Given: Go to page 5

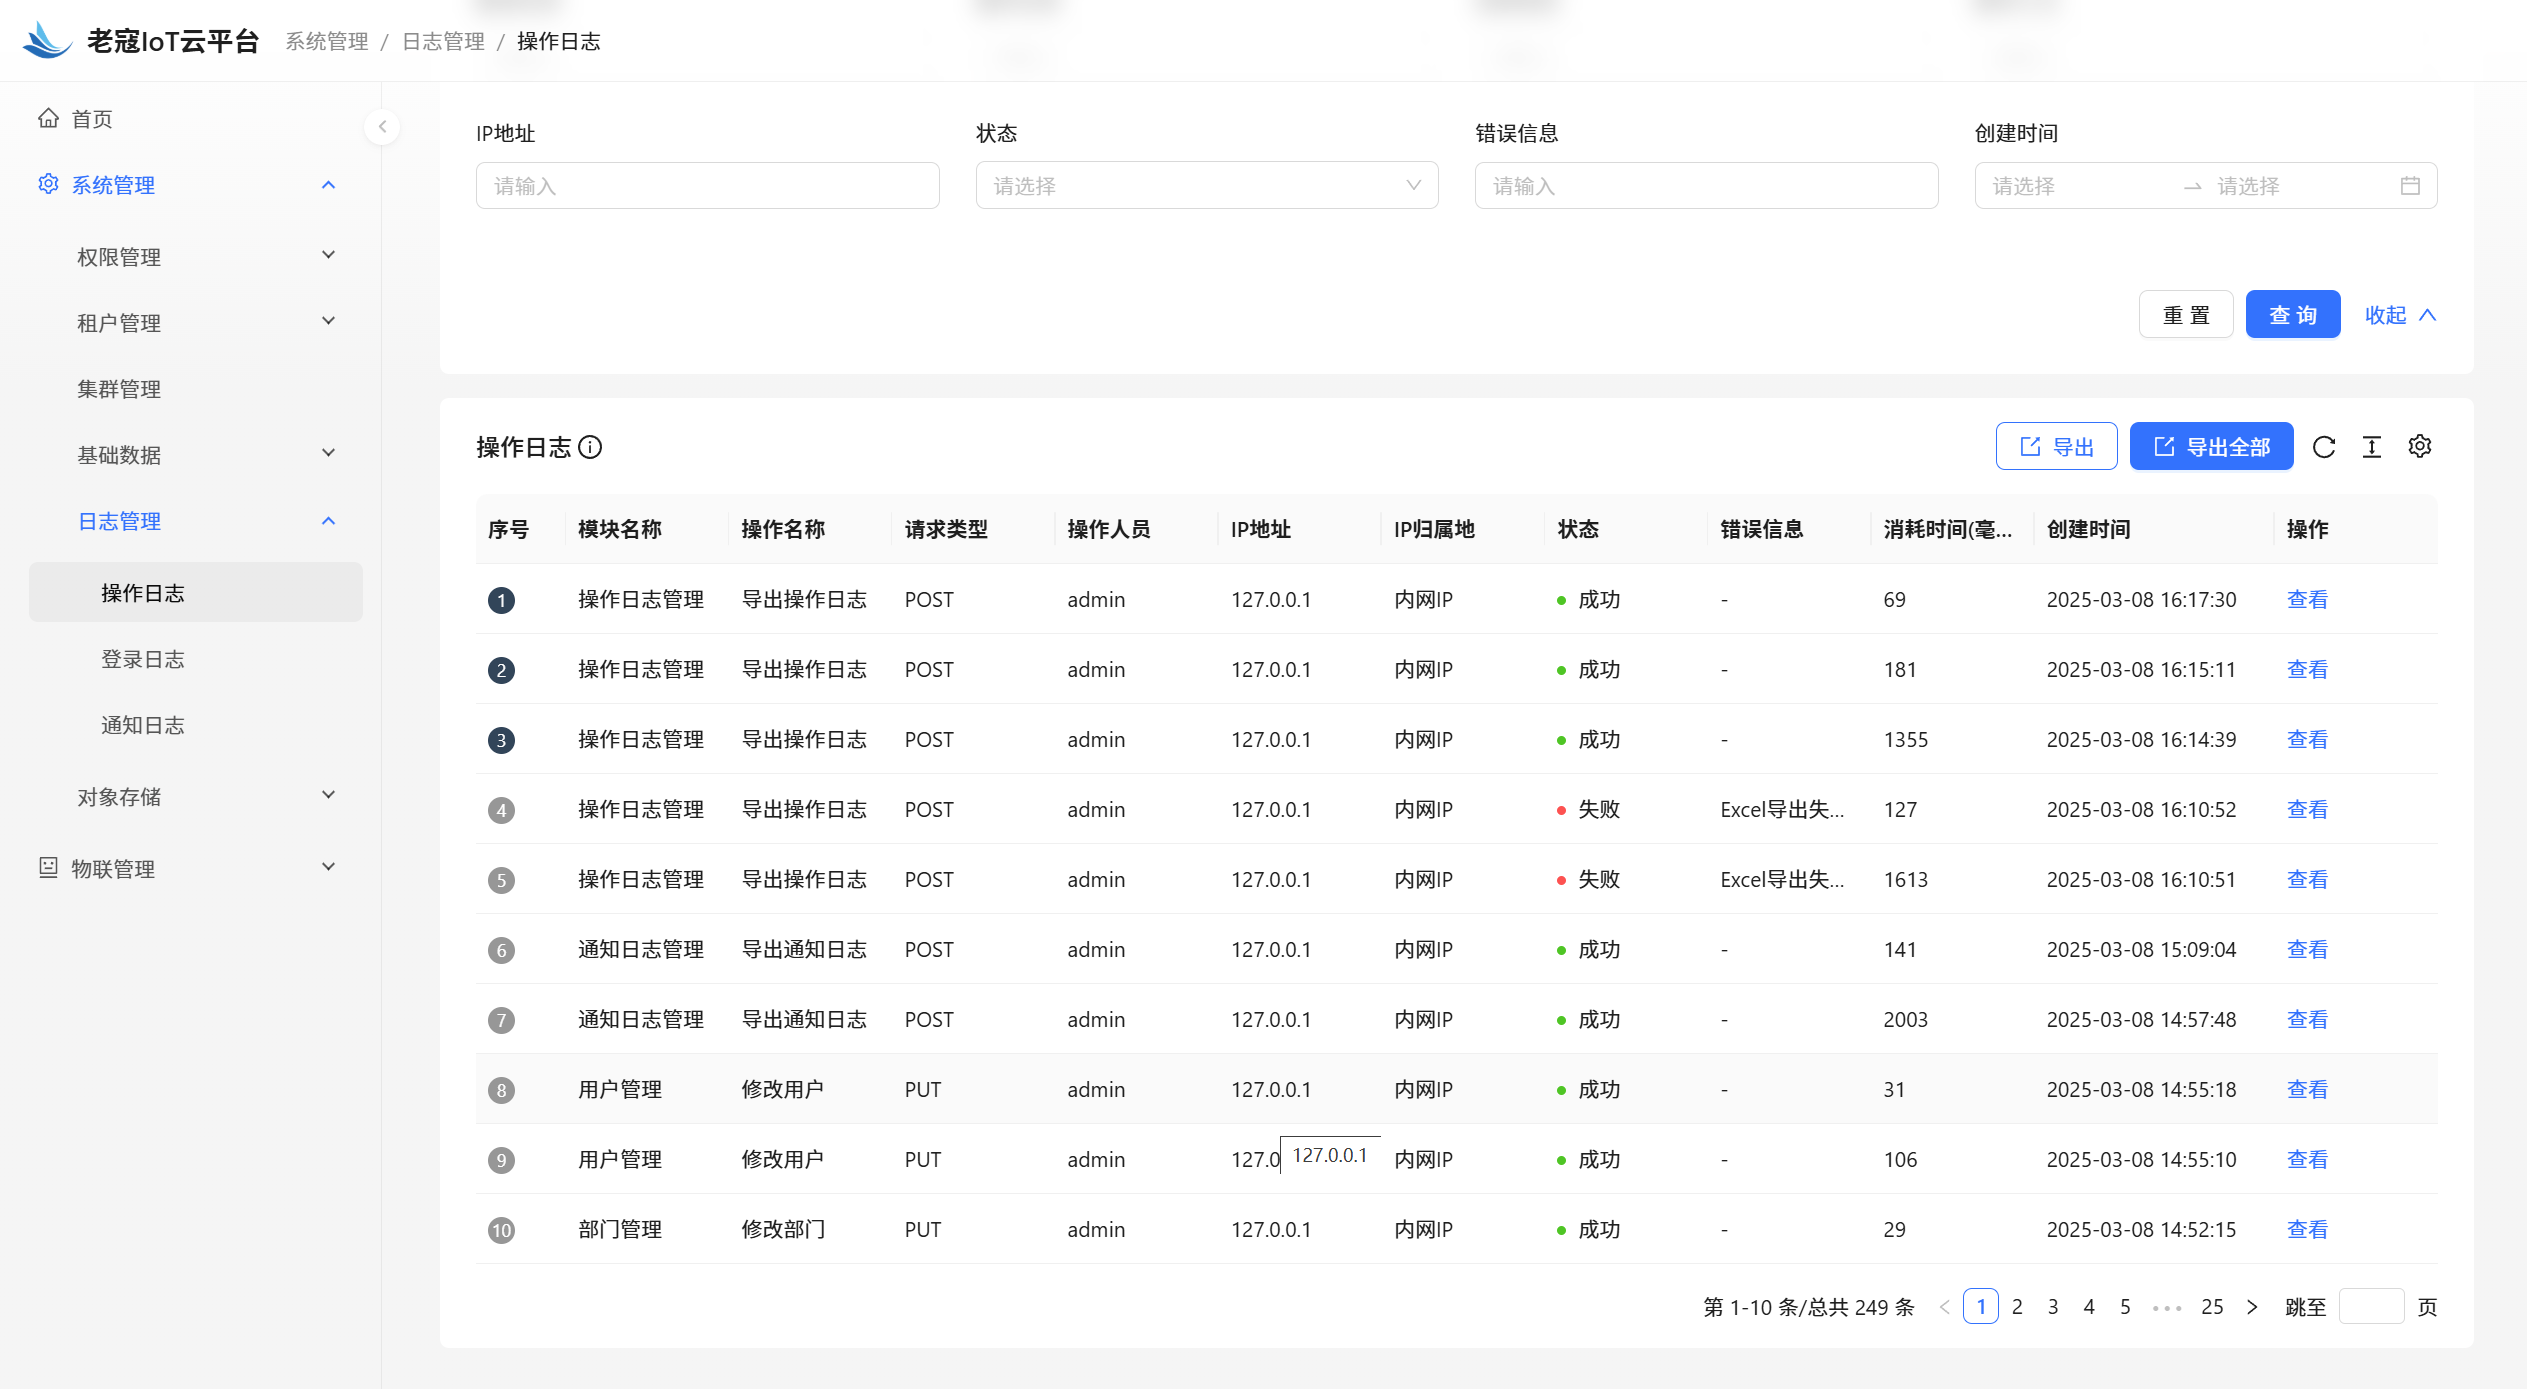Looking at the screenshot, I should pos(2125,1307).
